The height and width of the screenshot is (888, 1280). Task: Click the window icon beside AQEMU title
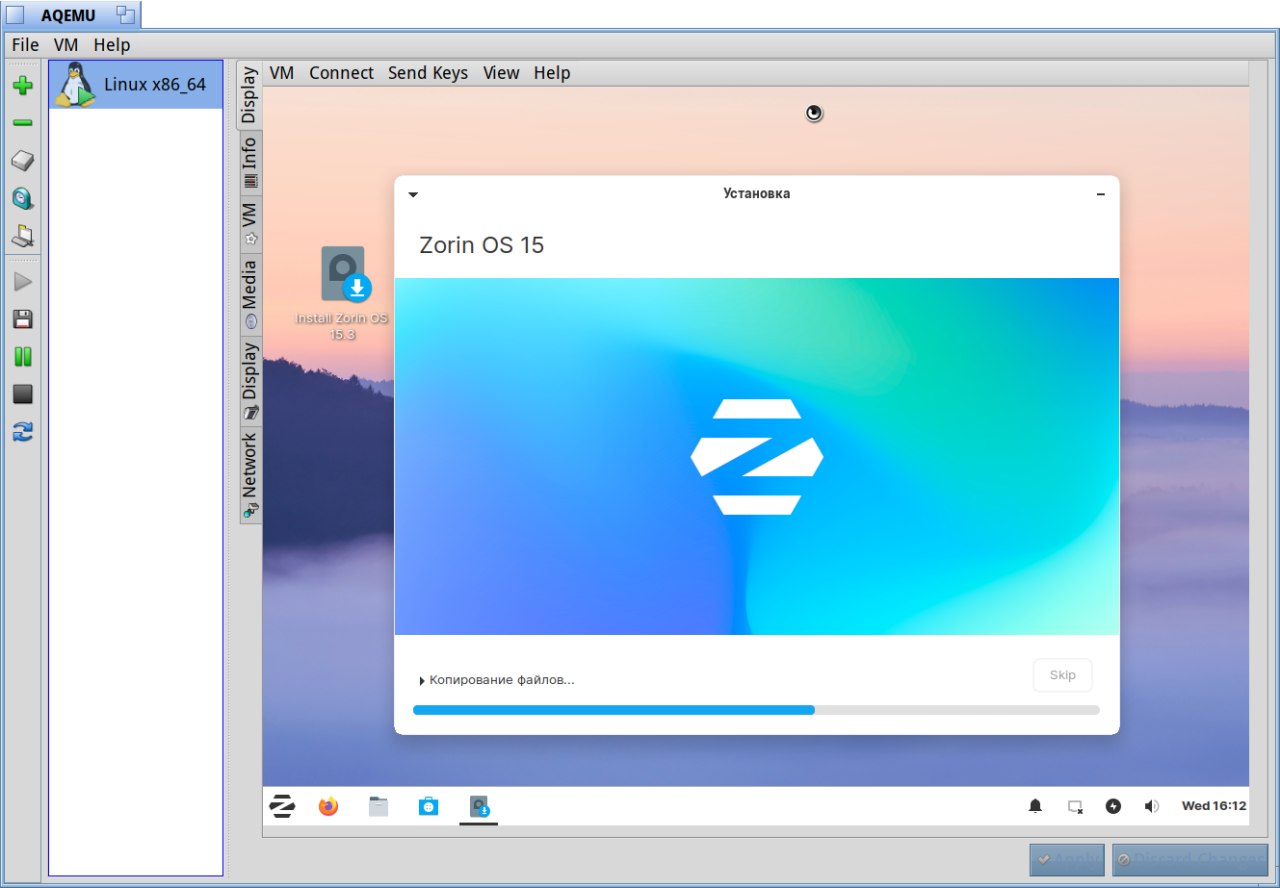pos(125,15)
